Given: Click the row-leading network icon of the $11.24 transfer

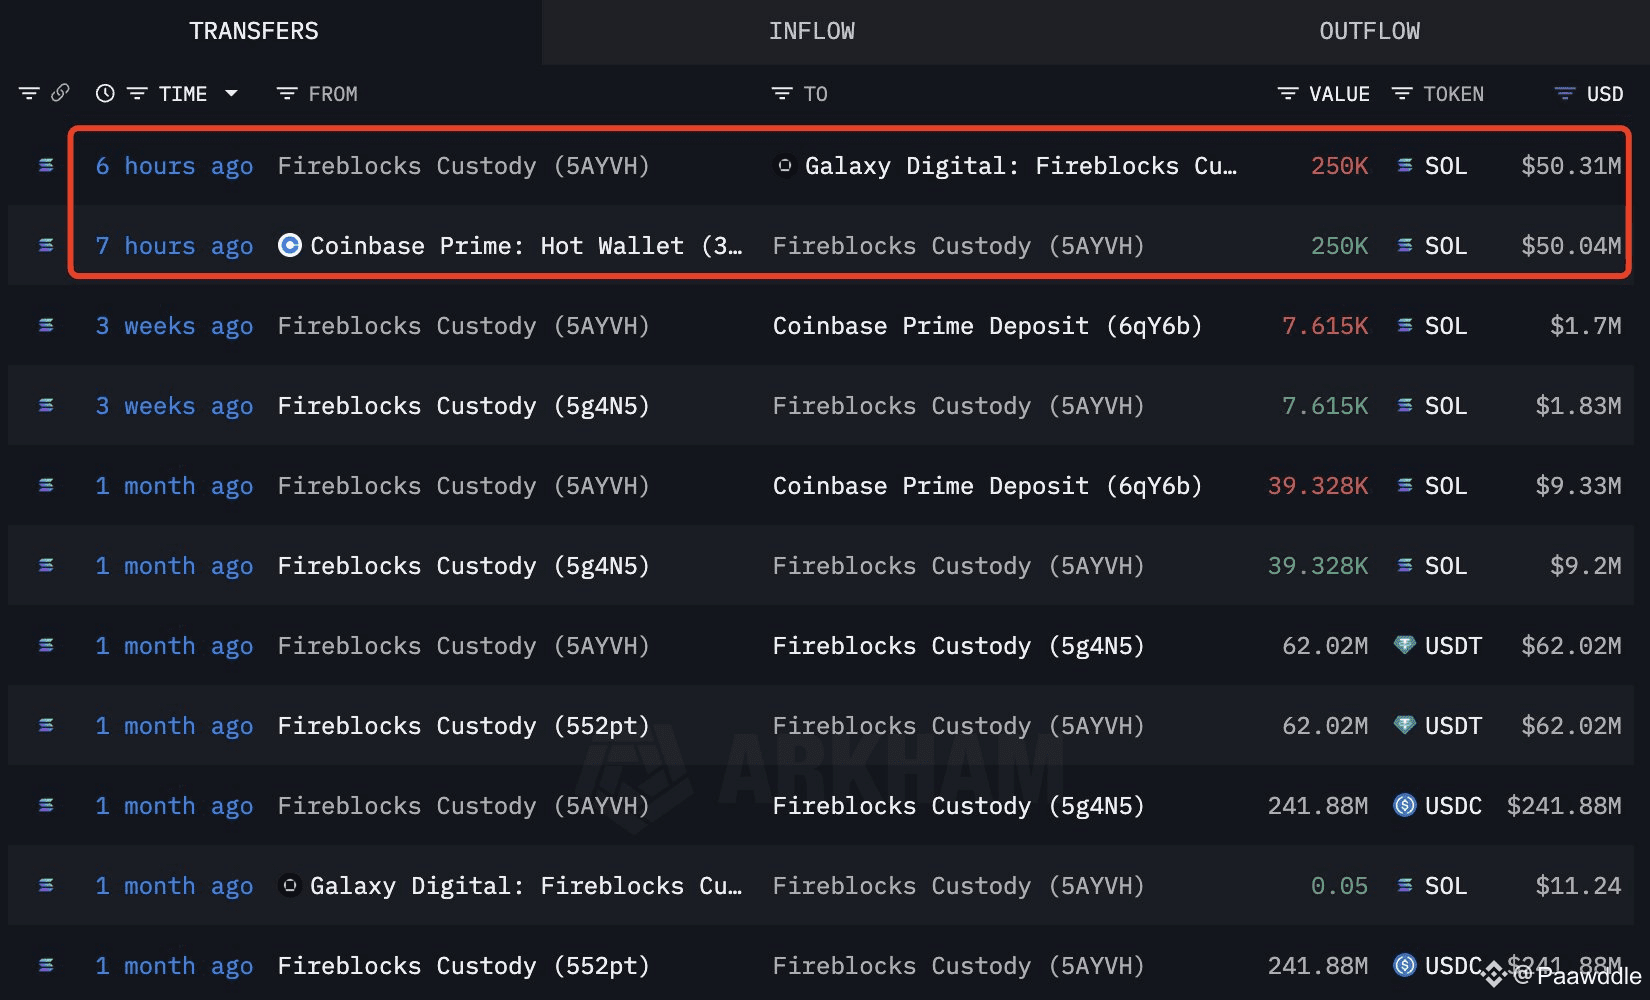Looking at the screenshot, I should point(46,885).
